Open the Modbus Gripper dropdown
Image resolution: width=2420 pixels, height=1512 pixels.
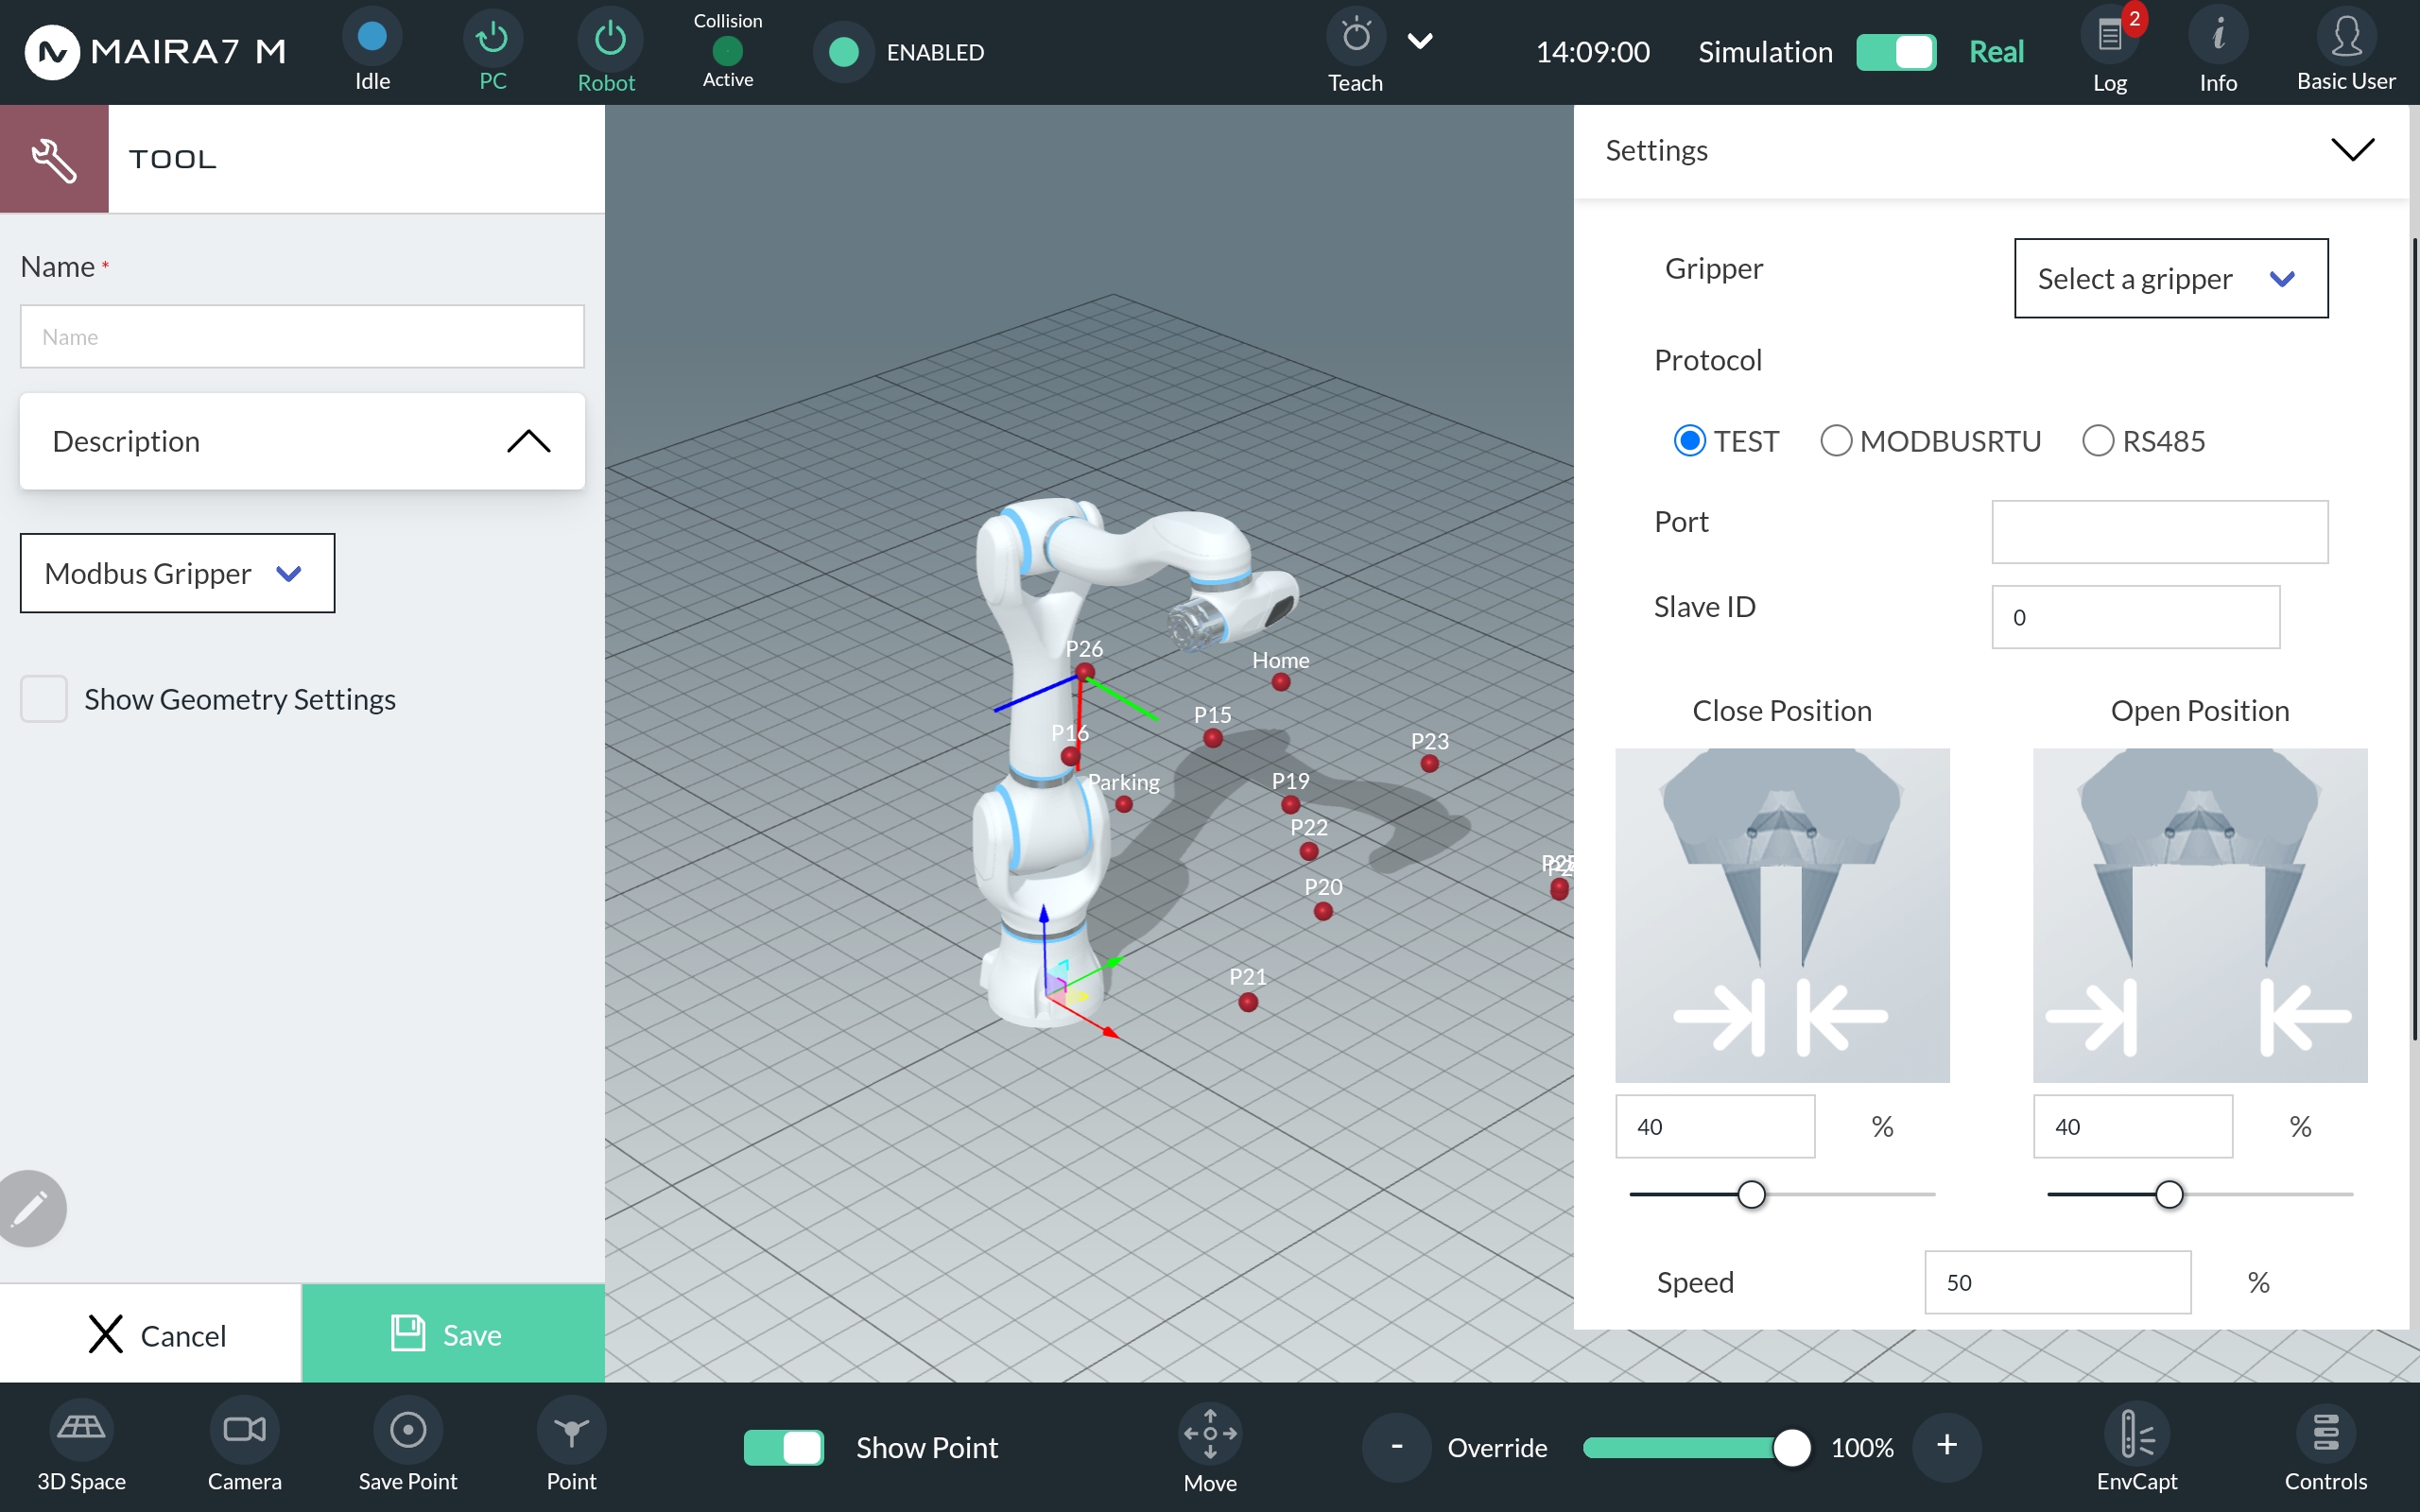point(178,573)
